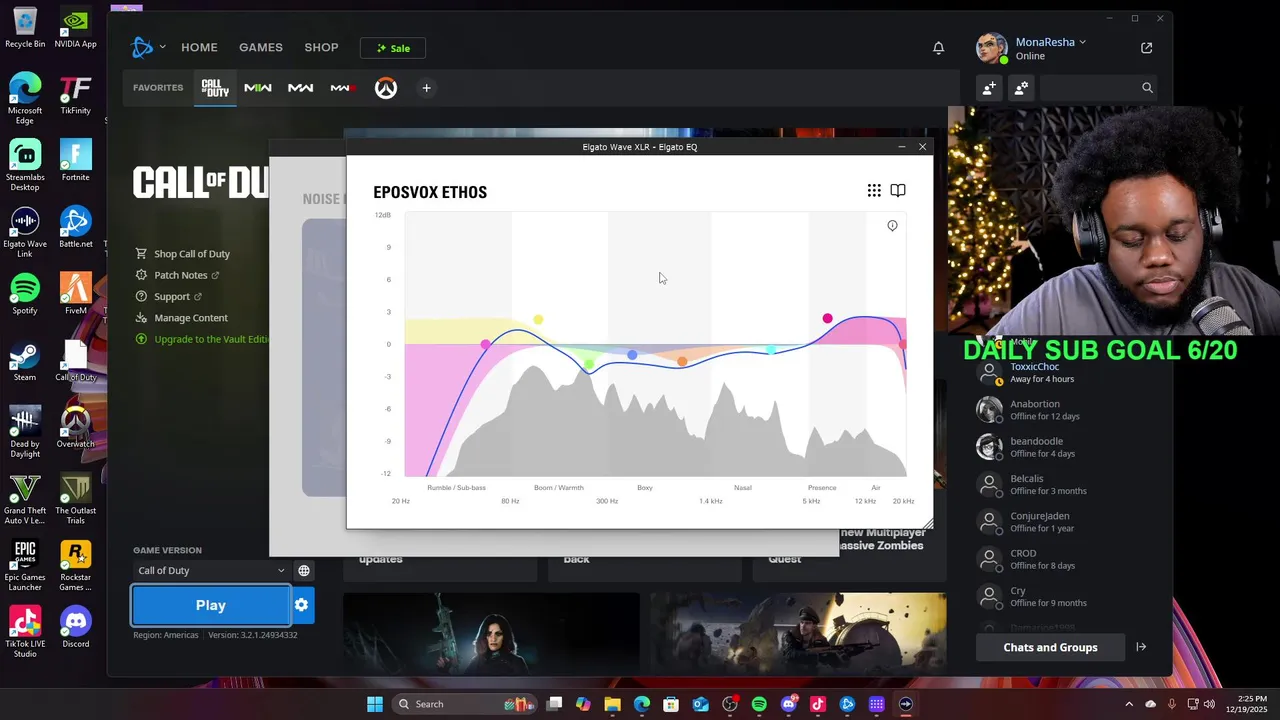Viewport: 1280px width, 720px height.
Task: Show hidden system tray icons
Action: click(1129, 704)
